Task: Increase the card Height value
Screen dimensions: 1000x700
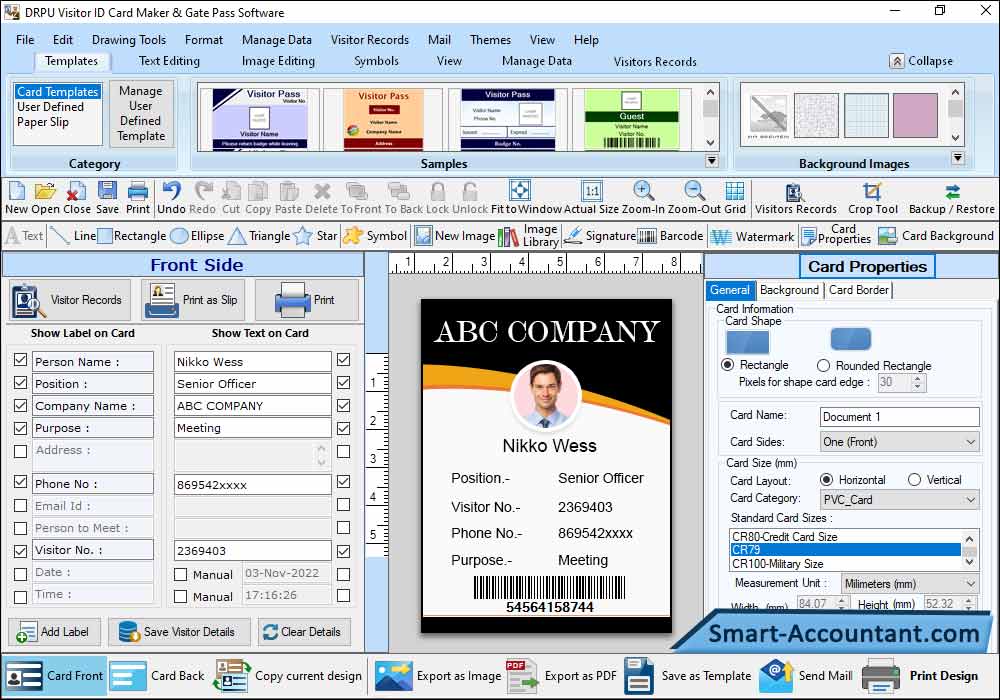Action: pyautogui.click(x=968, y=601)
